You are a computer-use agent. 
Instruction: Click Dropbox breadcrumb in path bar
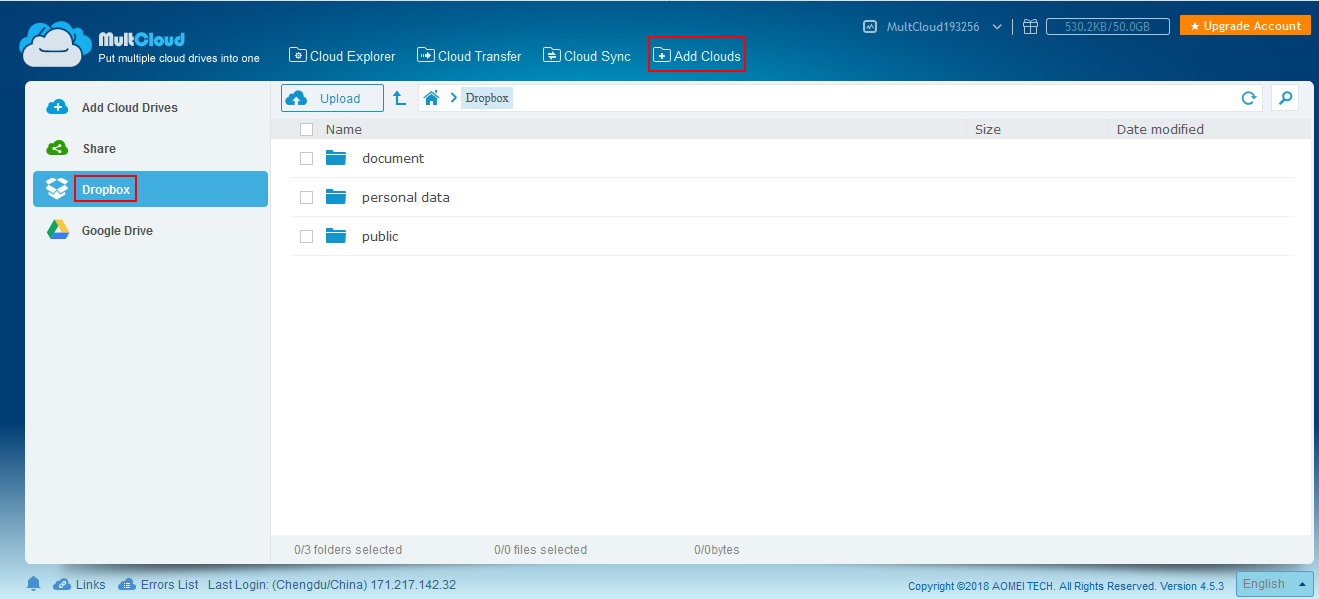[x=487, y=98]
